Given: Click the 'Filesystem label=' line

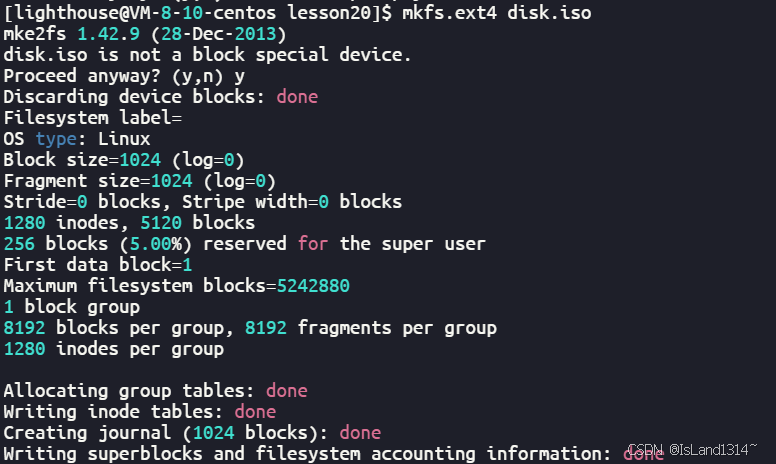Looking at the screenshot, I should (93, 118).
